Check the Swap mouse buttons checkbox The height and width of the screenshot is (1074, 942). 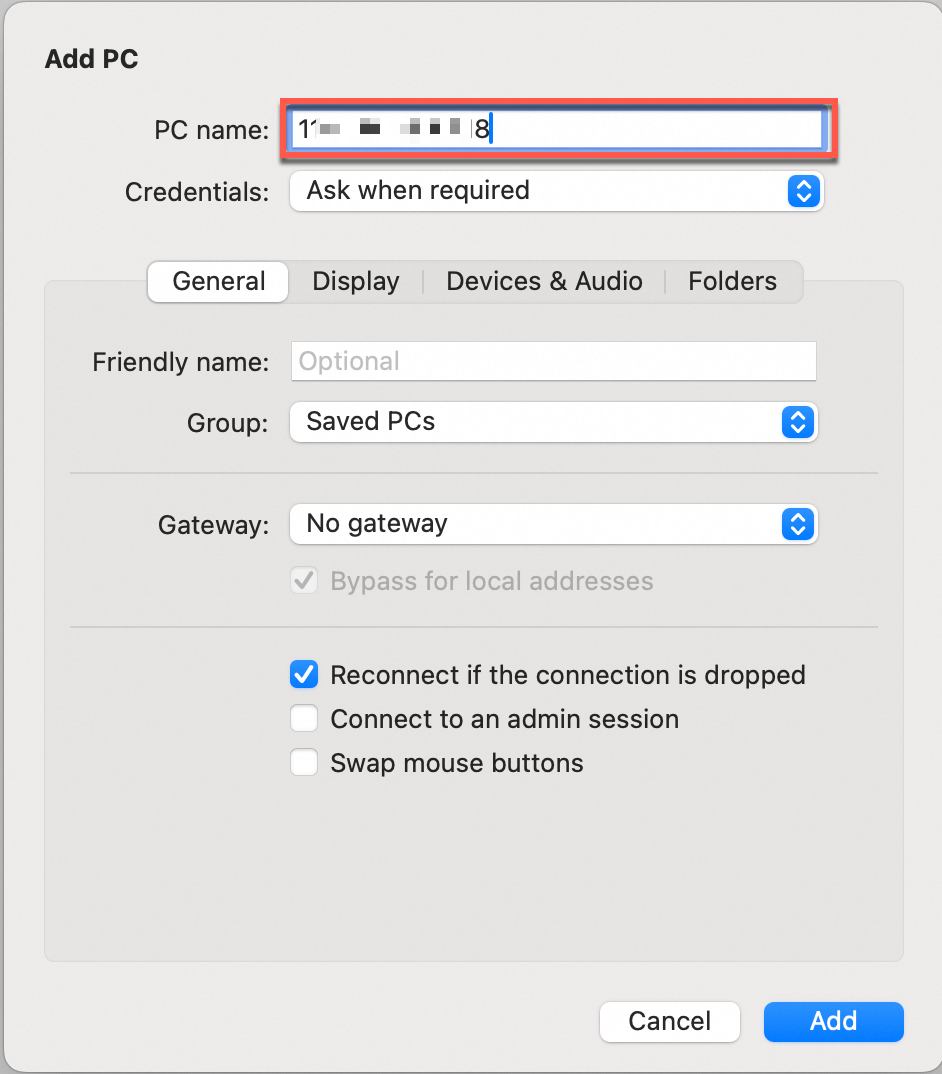tap(304, 763)
